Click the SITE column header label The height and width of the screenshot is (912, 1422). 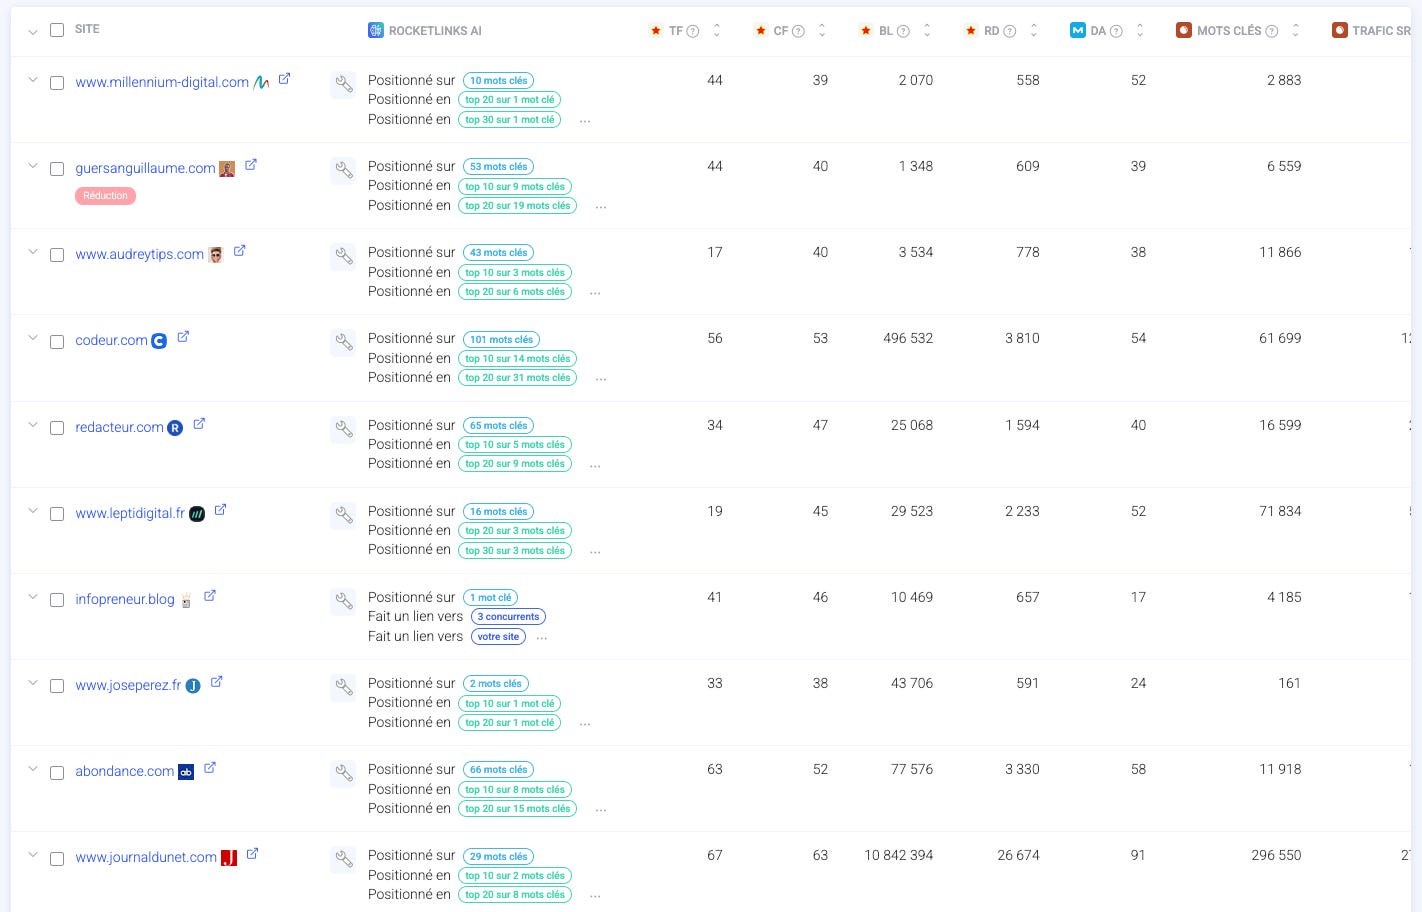tap(87, 29)
